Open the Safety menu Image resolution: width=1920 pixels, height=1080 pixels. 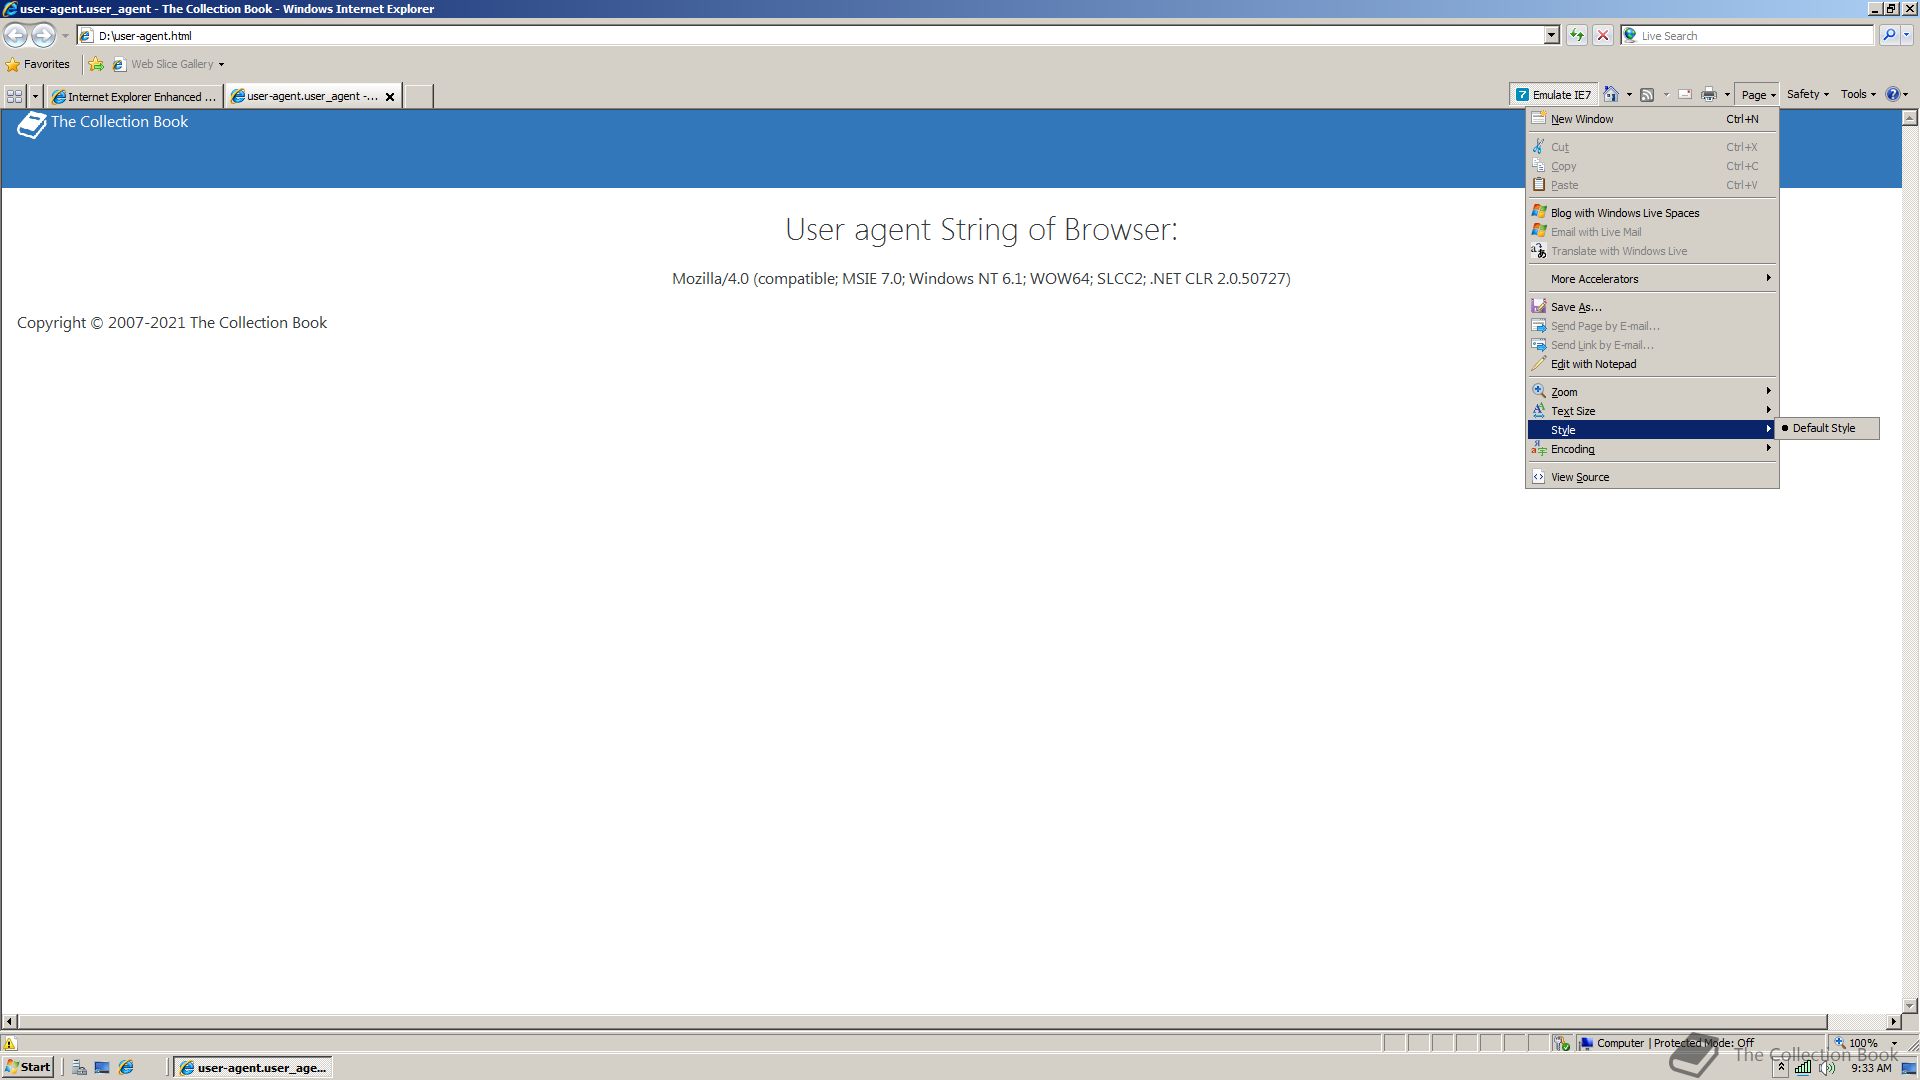tap(1808, 94)
